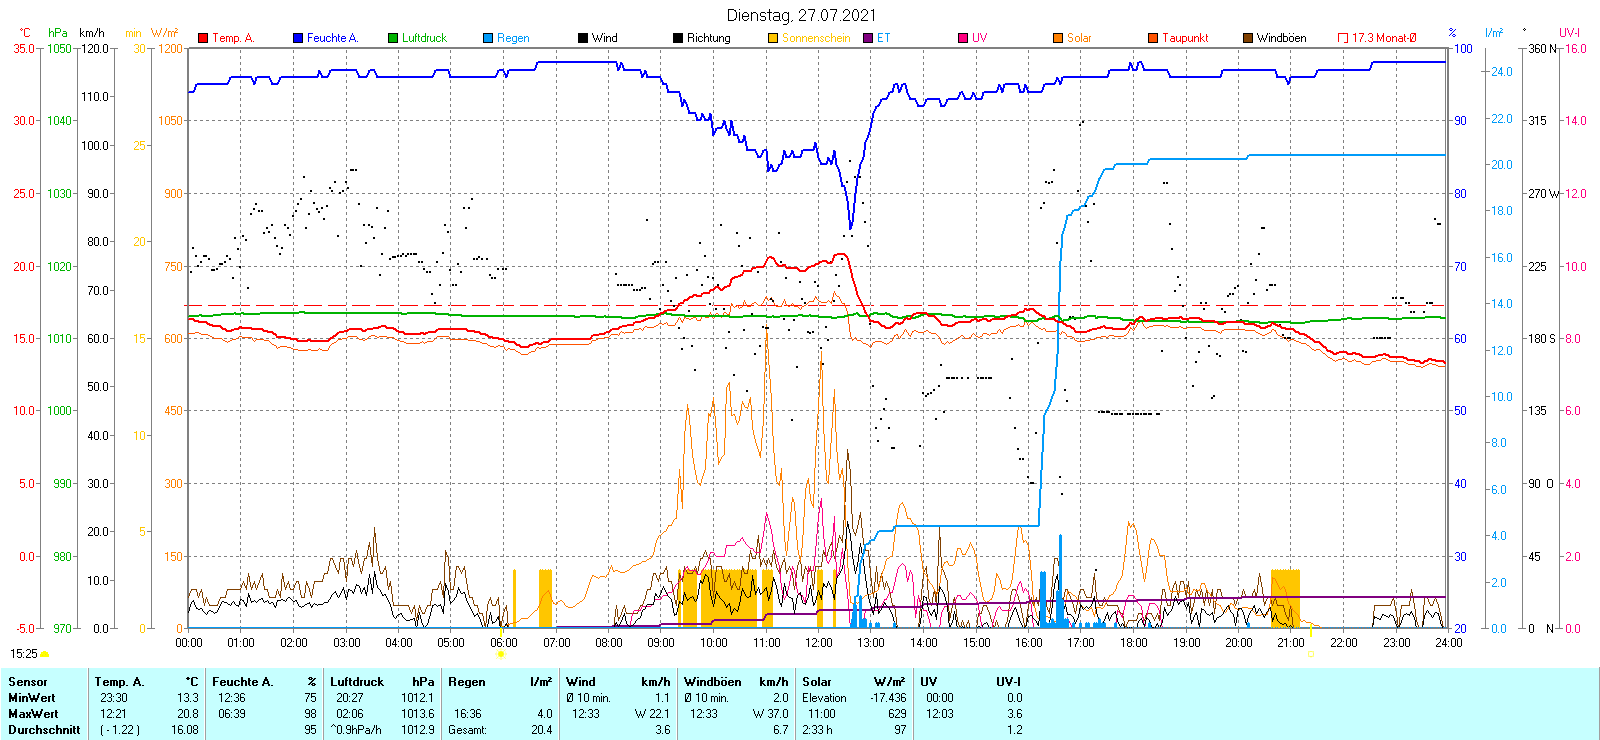Click the l/m² axis unit label
The height and width of the screenshot is (740, 1600).
tap(1494, 33)
